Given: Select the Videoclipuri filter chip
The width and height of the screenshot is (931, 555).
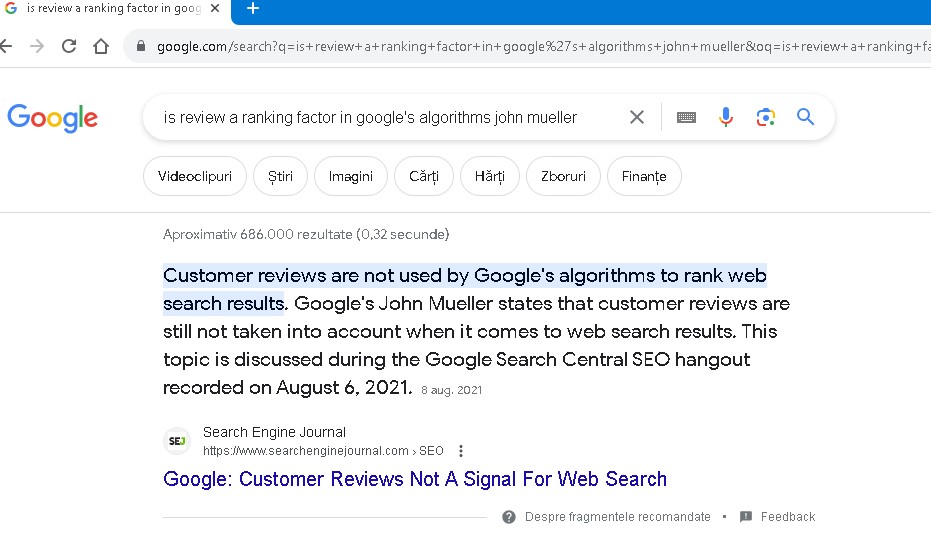Looking at the screenshot, I should coord(195,176).
